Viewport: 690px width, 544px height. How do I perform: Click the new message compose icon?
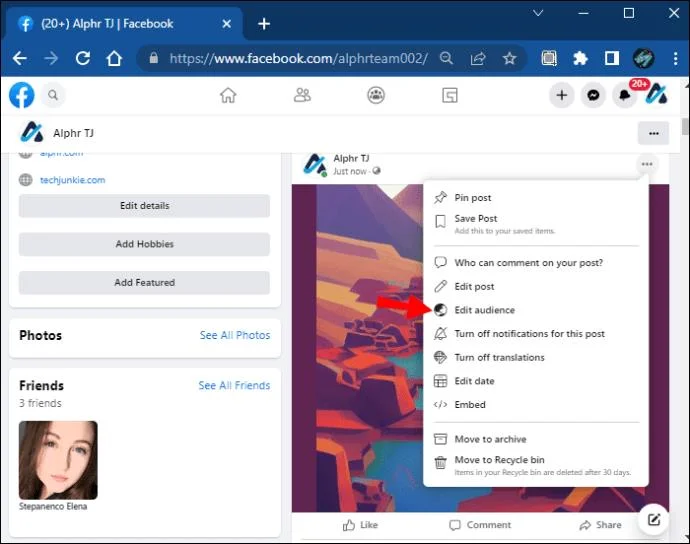point(653,520)
